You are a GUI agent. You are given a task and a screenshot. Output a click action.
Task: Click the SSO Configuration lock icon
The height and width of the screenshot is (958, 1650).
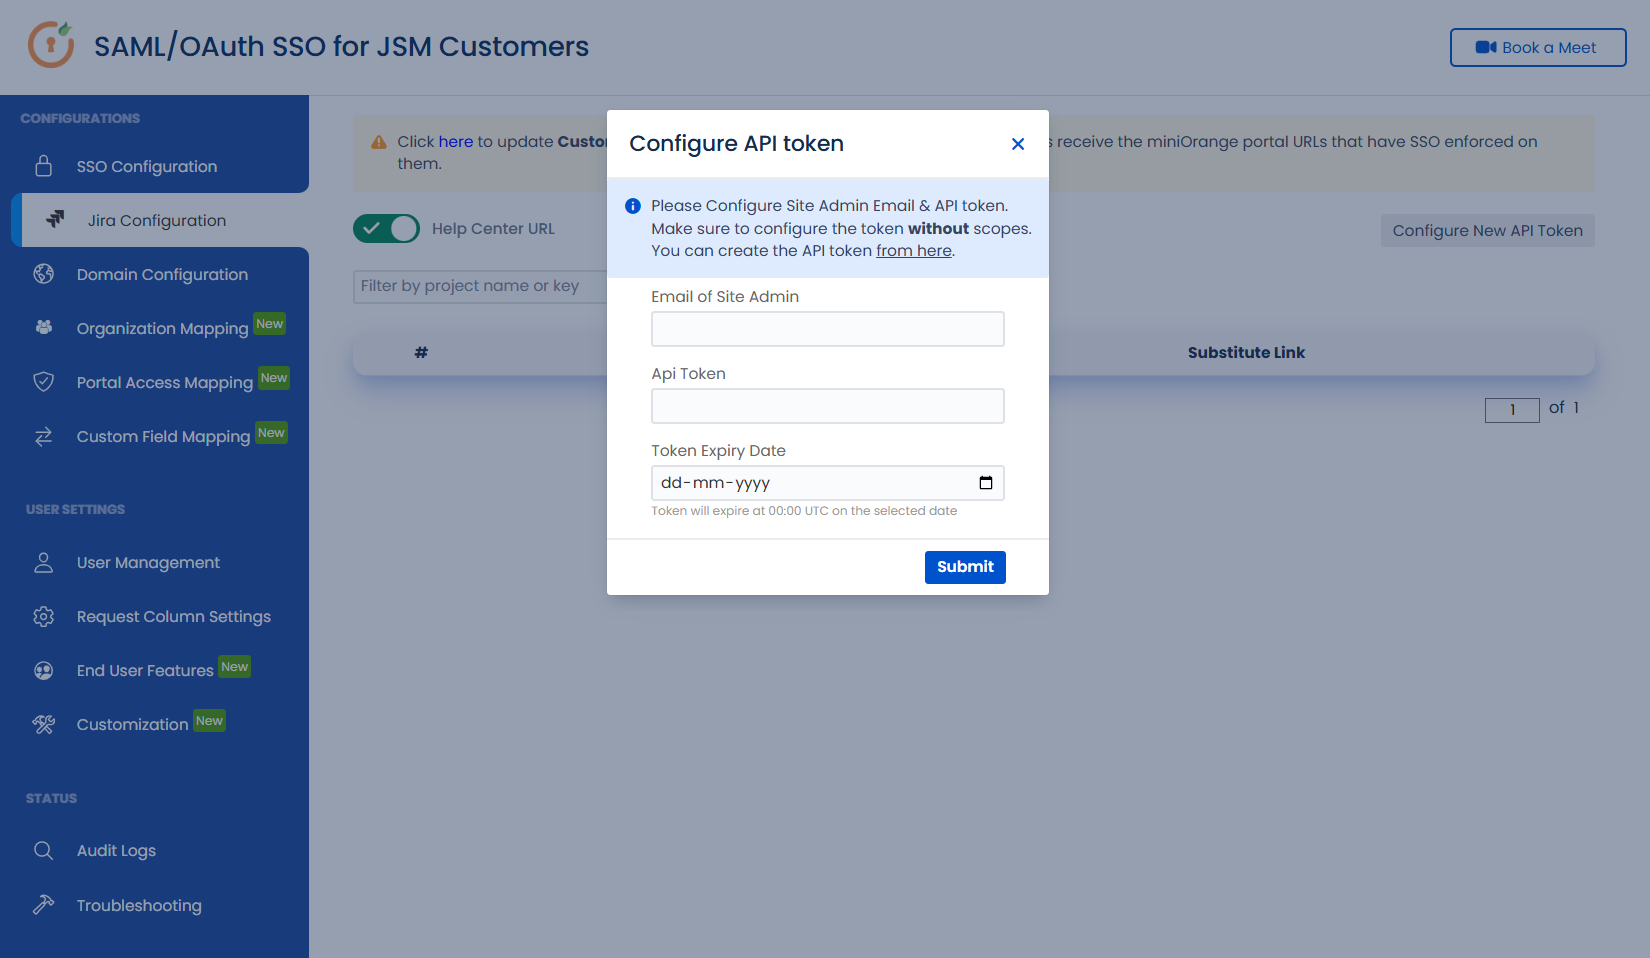click(x=43, y=166)
